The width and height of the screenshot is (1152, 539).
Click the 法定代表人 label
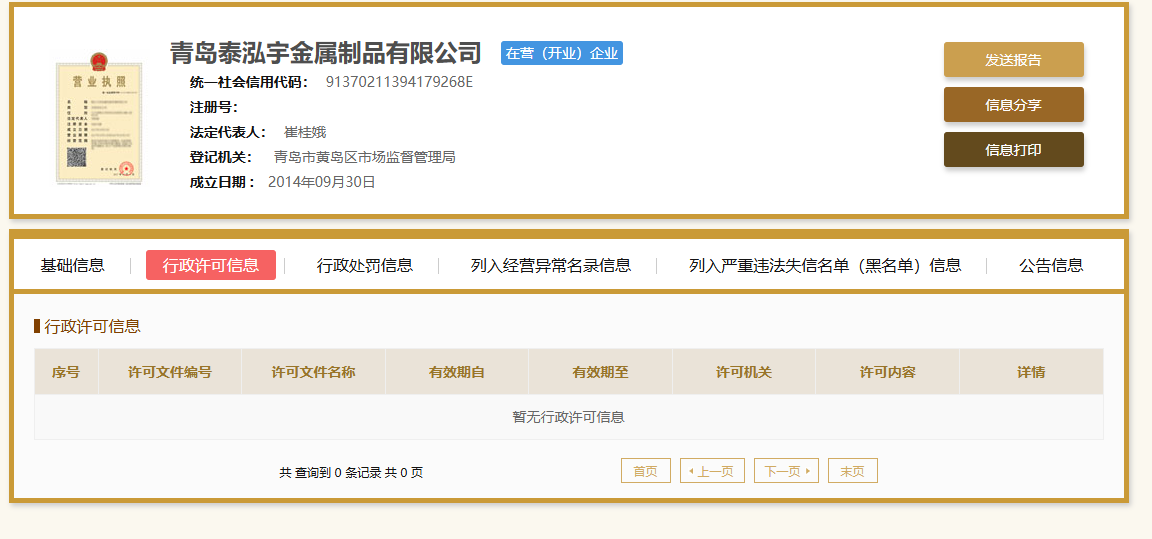click(228, 132)
